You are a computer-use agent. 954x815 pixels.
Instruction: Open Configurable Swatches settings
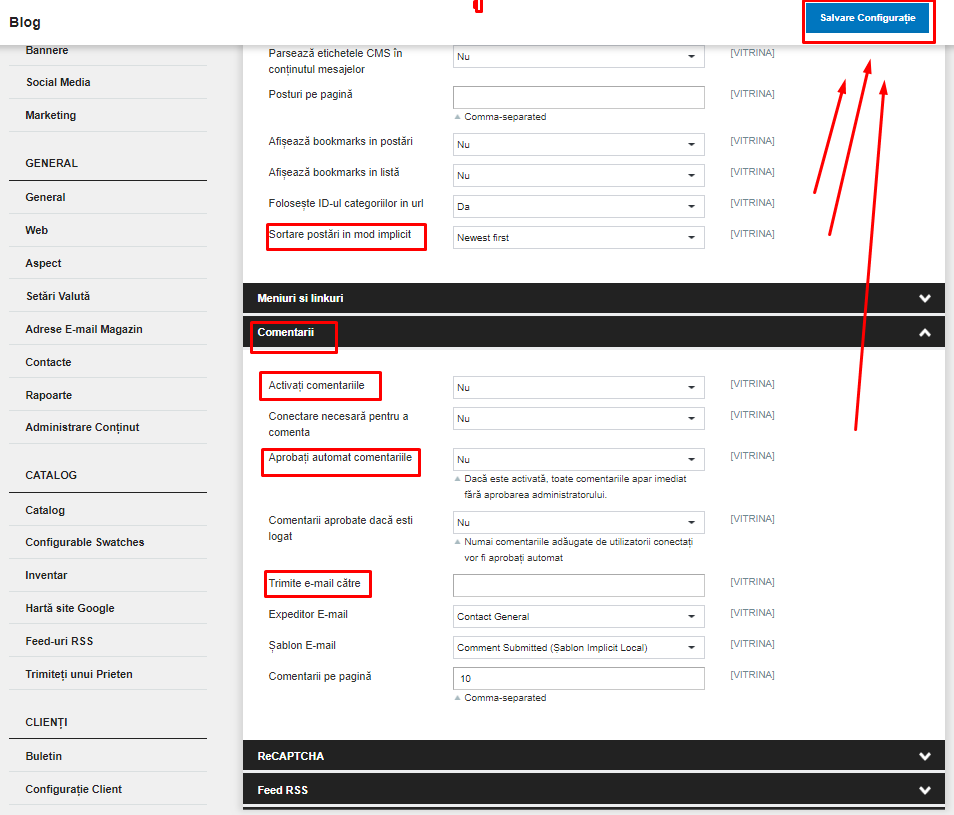point(85,542)
